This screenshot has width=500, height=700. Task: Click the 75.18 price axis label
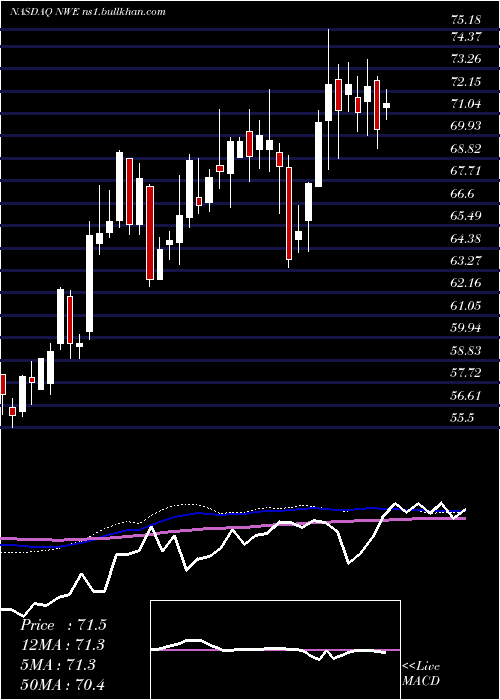465,20
